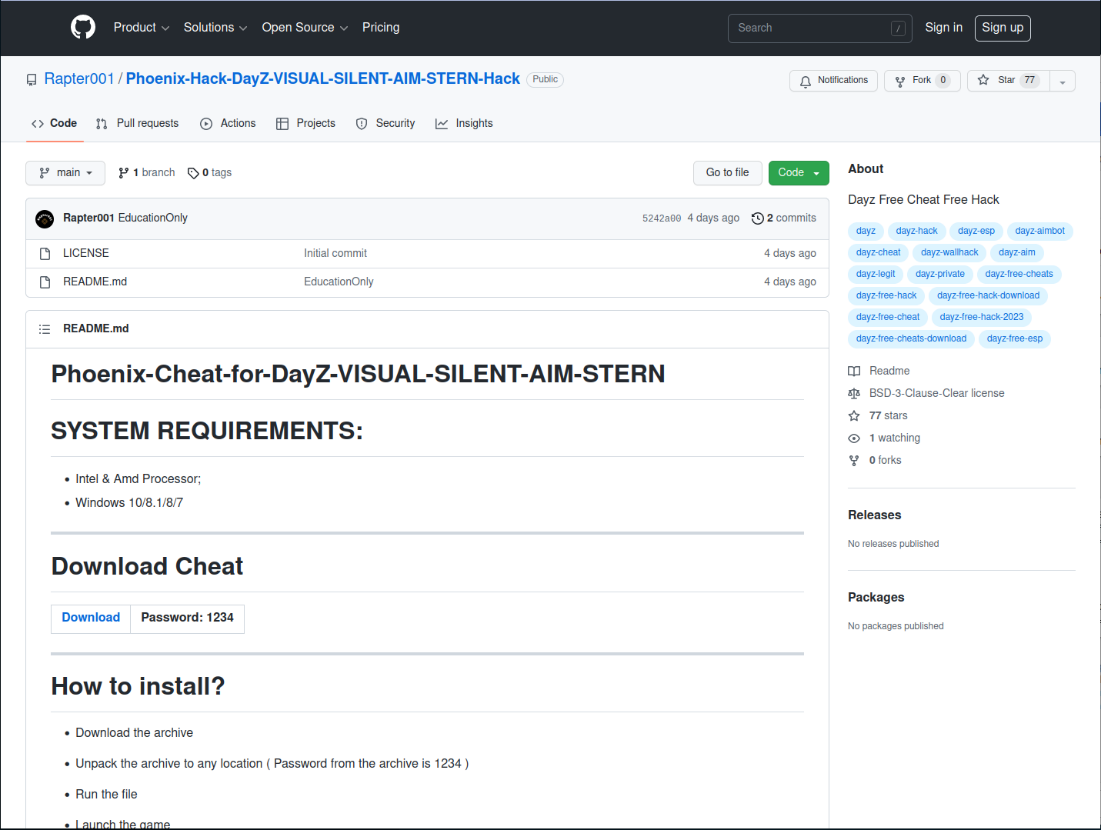This screenshot has height=830, width=1101.
Task: Click the Sign in link
Action: [943, 27]
